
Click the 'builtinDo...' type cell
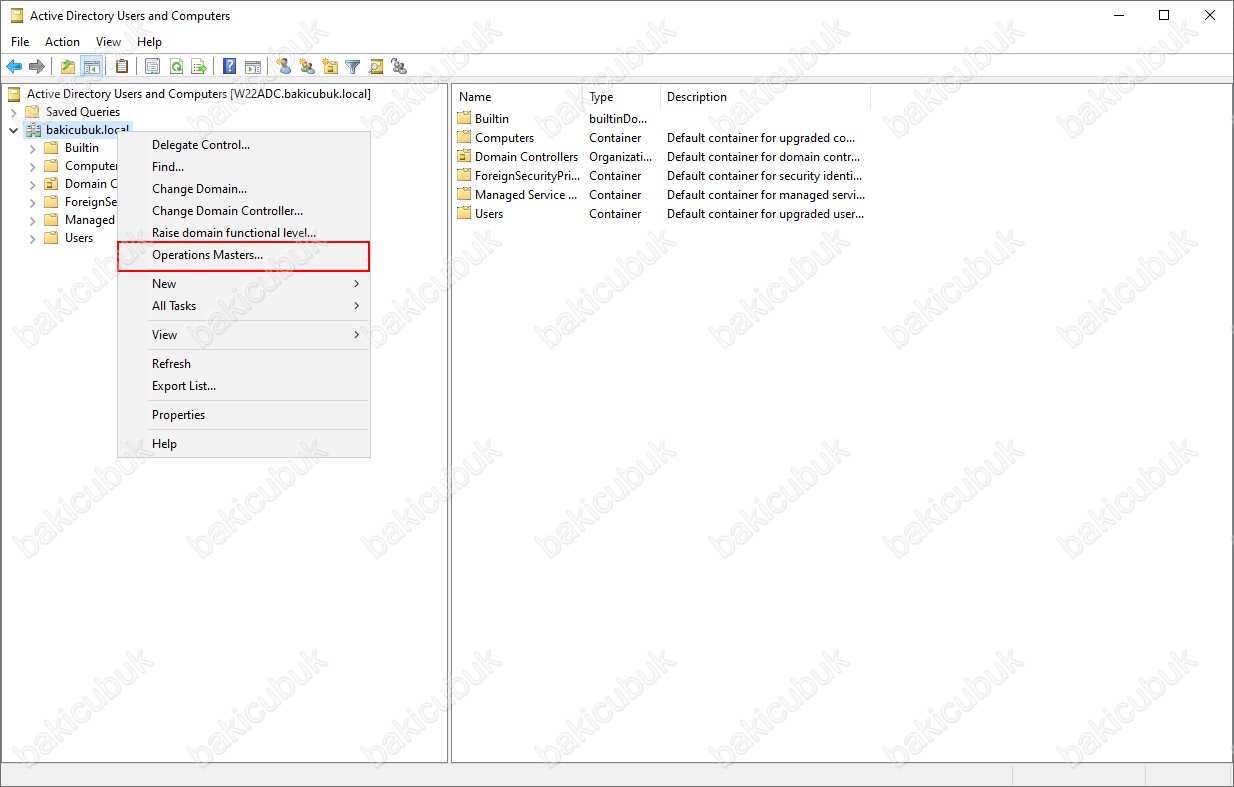618,119
